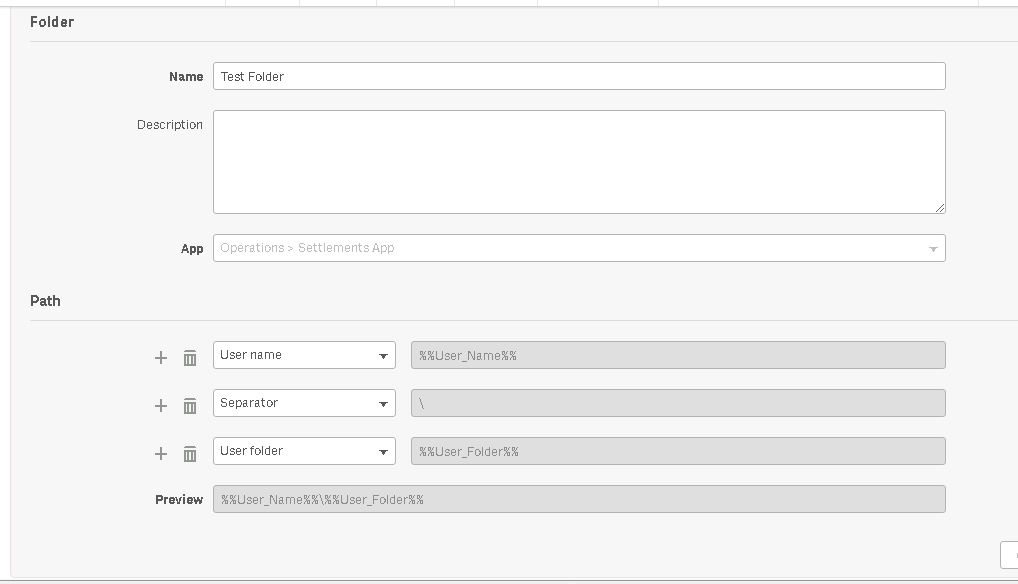Add a row after the Separator row

pyautogui.click(x=160, y=405)
